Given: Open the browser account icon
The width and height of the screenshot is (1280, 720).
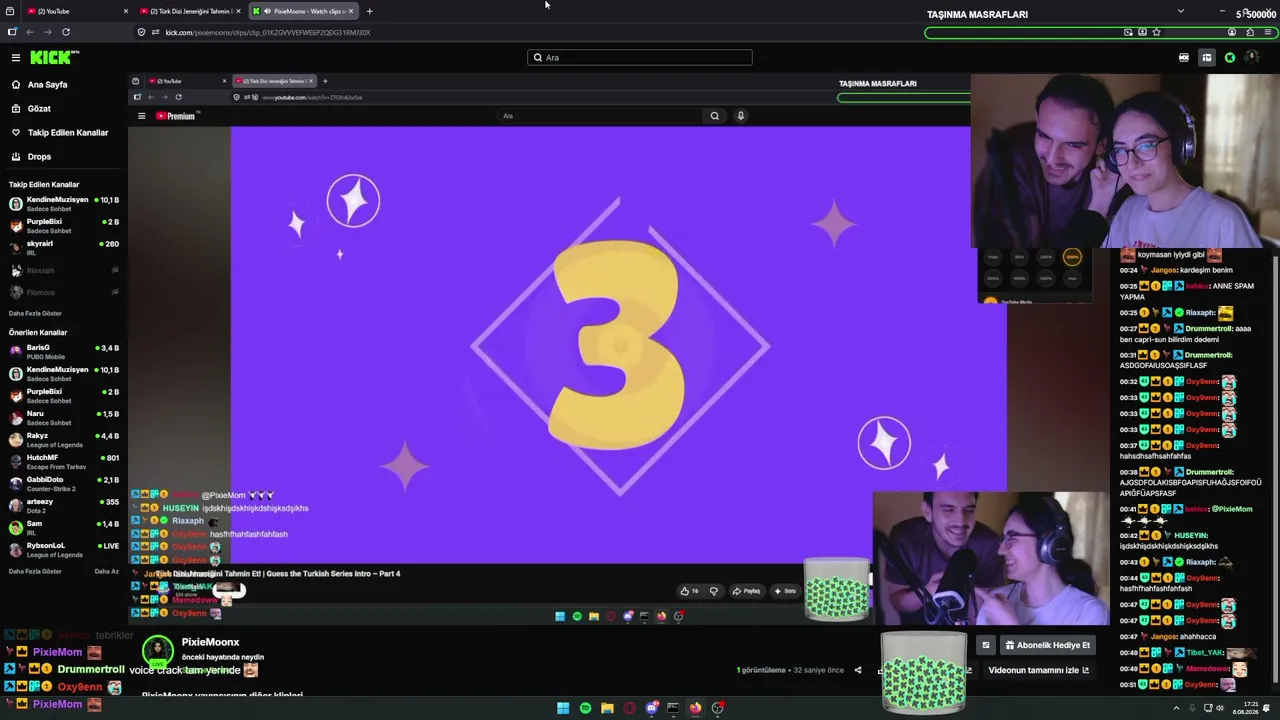Looking at the screenshot, I should (x=1232, y=32).
